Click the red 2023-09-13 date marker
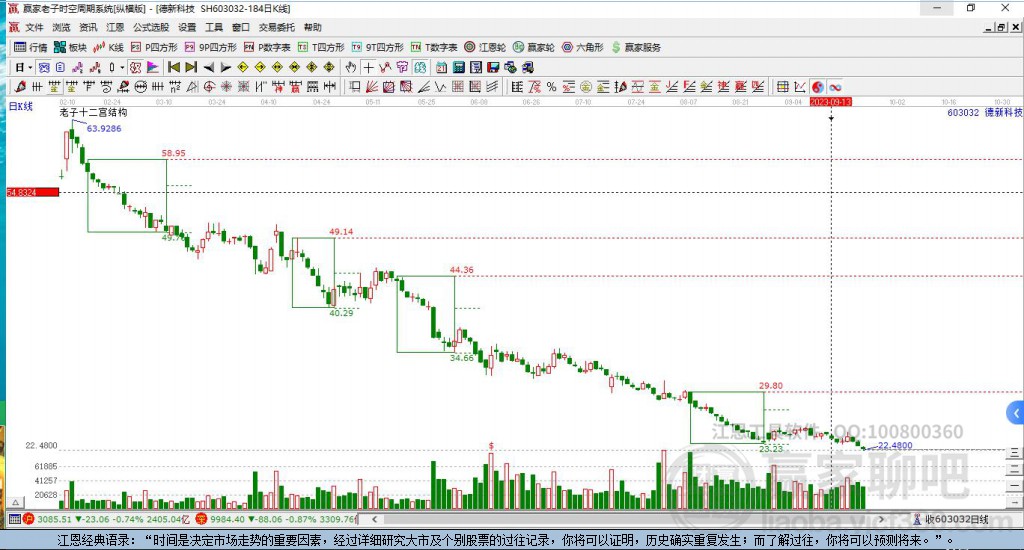The height and width of the screenshot is (550, 1024). [831, 103]
